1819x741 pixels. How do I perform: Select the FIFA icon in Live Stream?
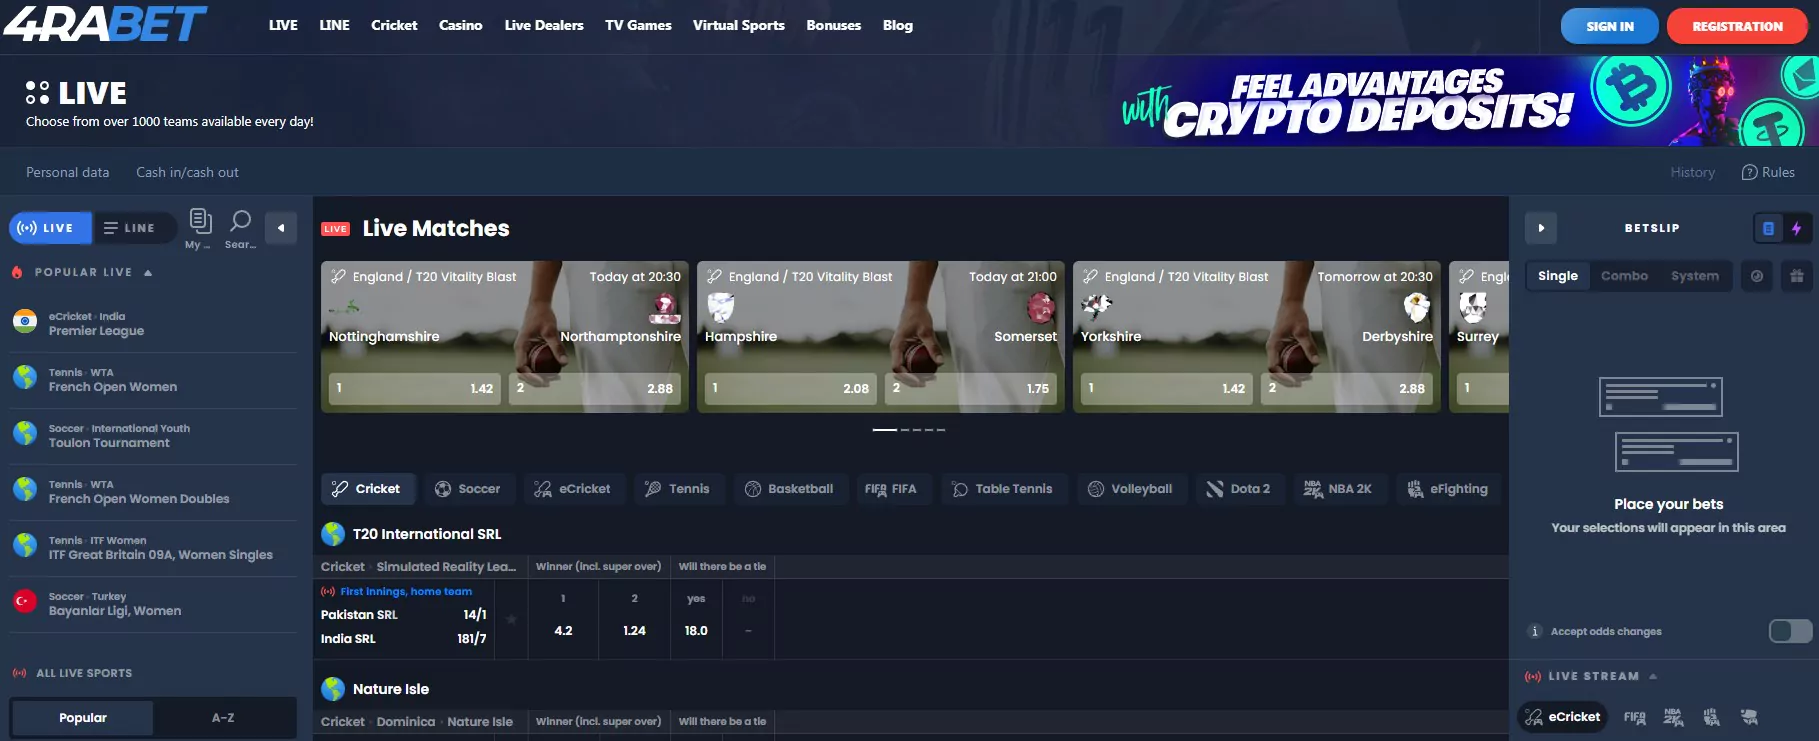coord(1635,717)
